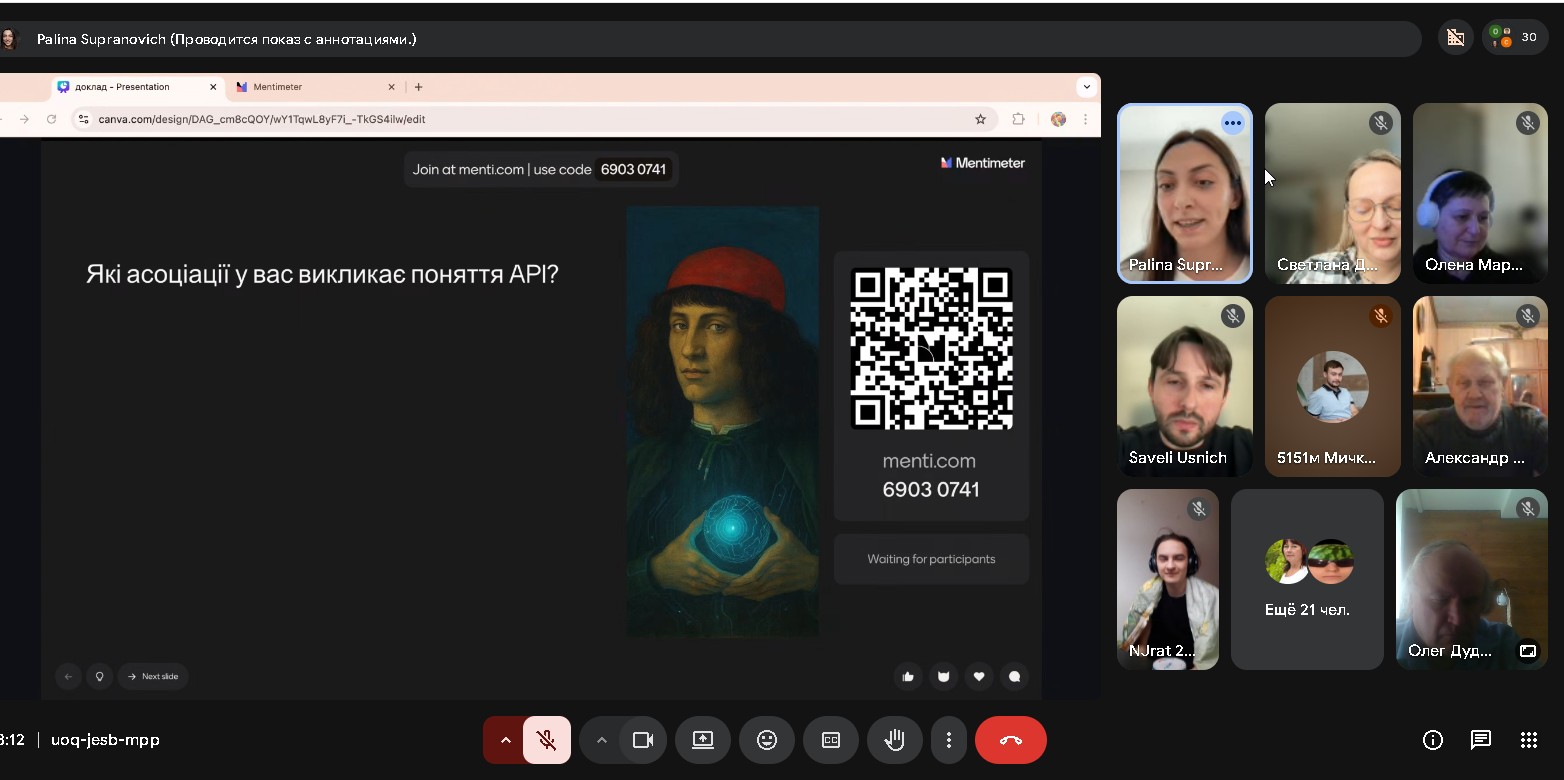Click the Ещё 21 чел. participants tile

tap(1307, 579)
